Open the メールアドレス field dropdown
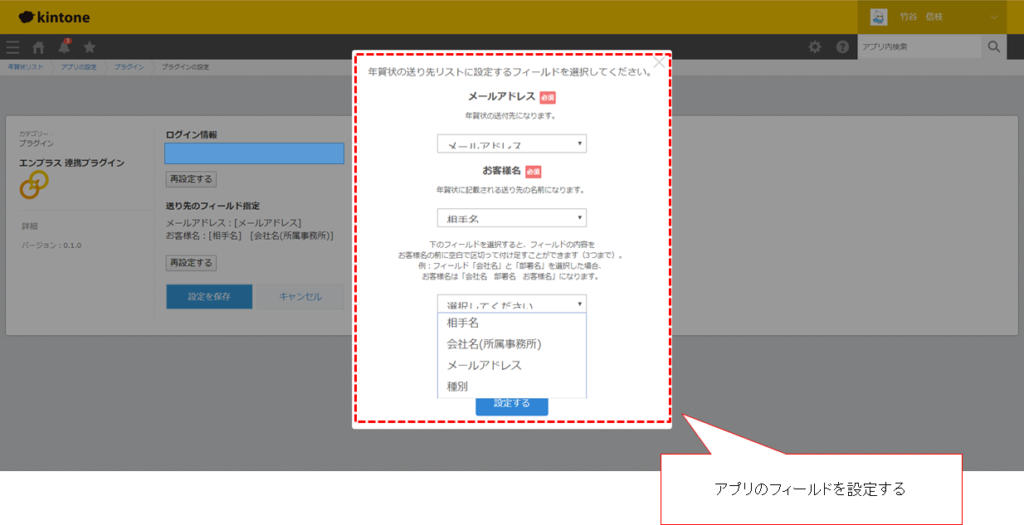The width and height of the screenshot is (1024, 525). click(511, 144)
